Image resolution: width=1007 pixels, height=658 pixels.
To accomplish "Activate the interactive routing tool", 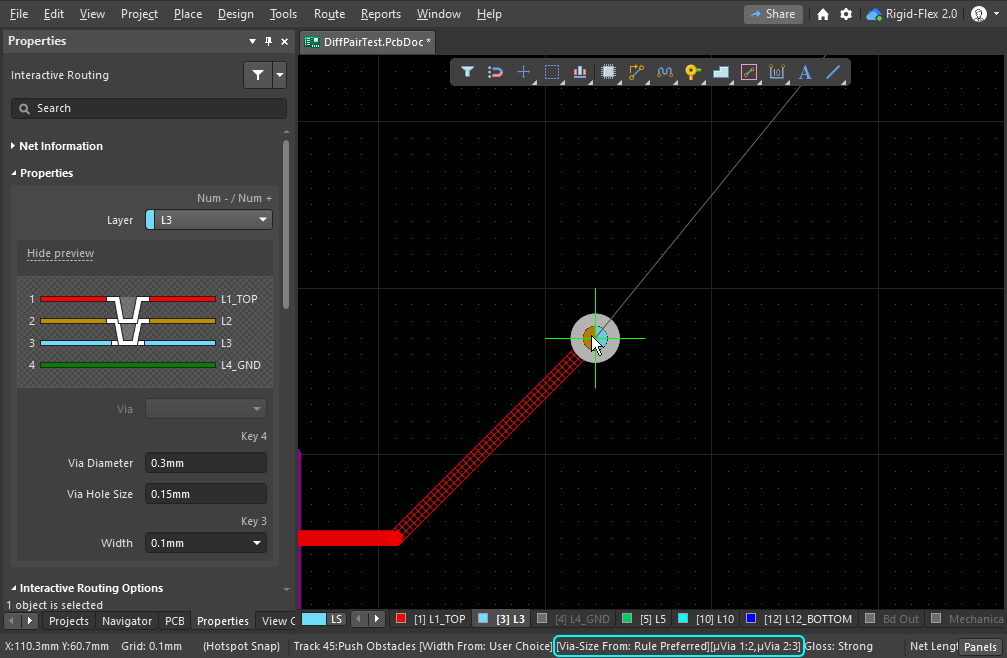I will 636,72.
